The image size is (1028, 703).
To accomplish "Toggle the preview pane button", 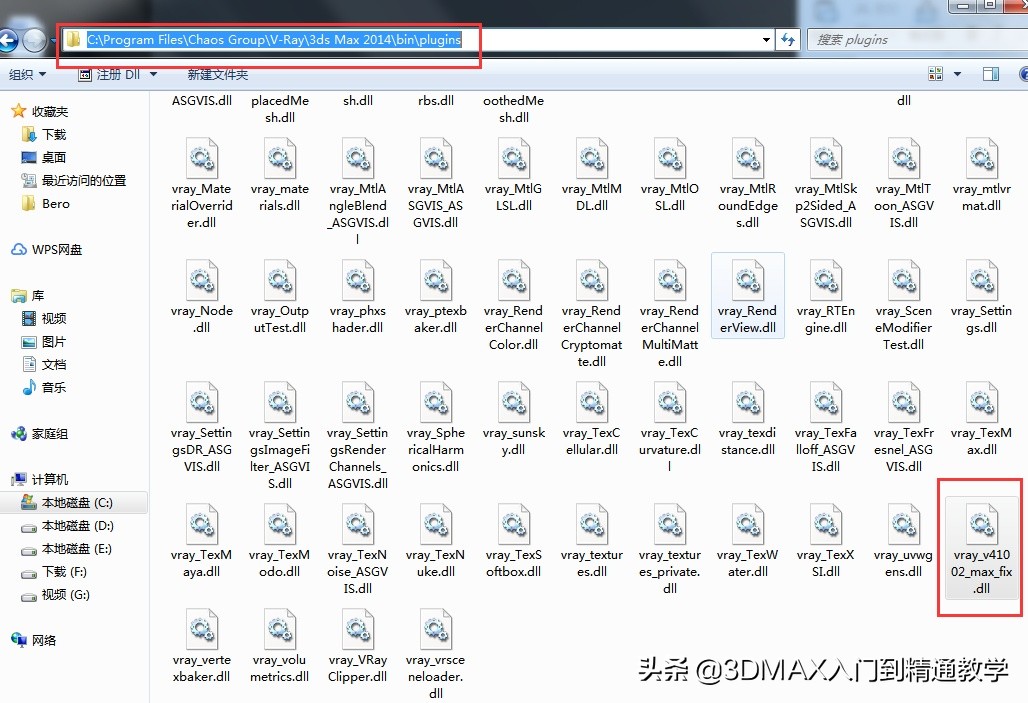I will [990, 75].
